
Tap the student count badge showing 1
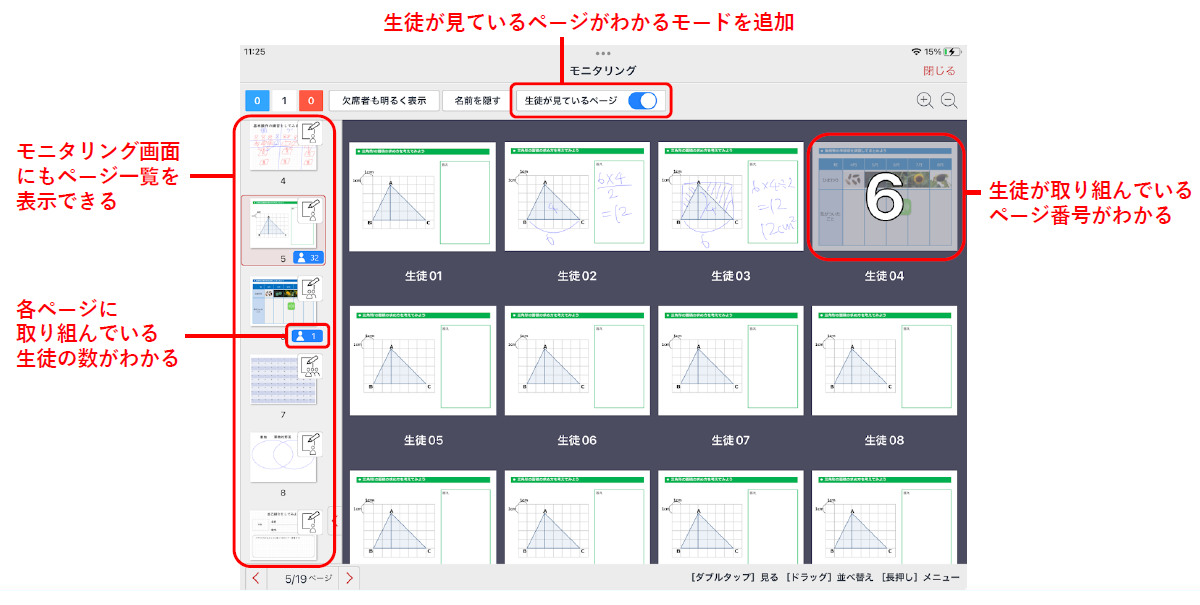307,334
